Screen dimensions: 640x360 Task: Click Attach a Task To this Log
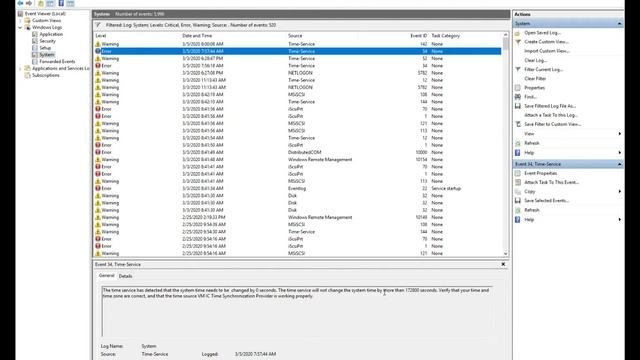point(551,115)
